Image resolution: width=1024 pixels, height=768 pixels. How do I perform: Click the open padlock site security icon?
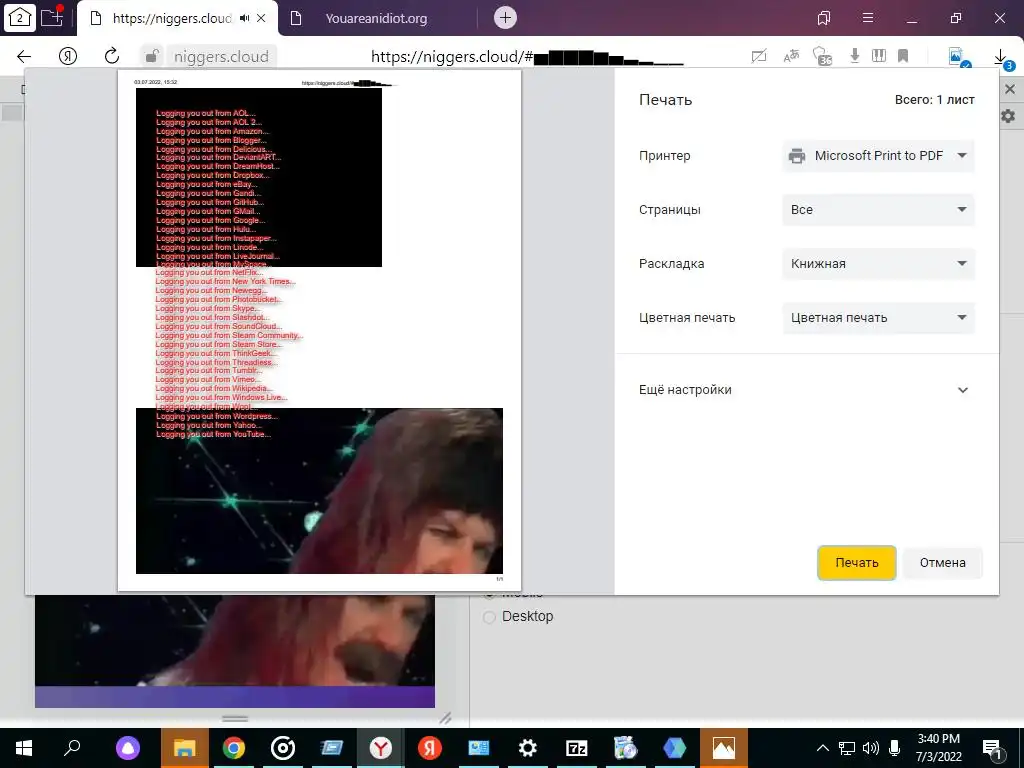coord(152,56)
